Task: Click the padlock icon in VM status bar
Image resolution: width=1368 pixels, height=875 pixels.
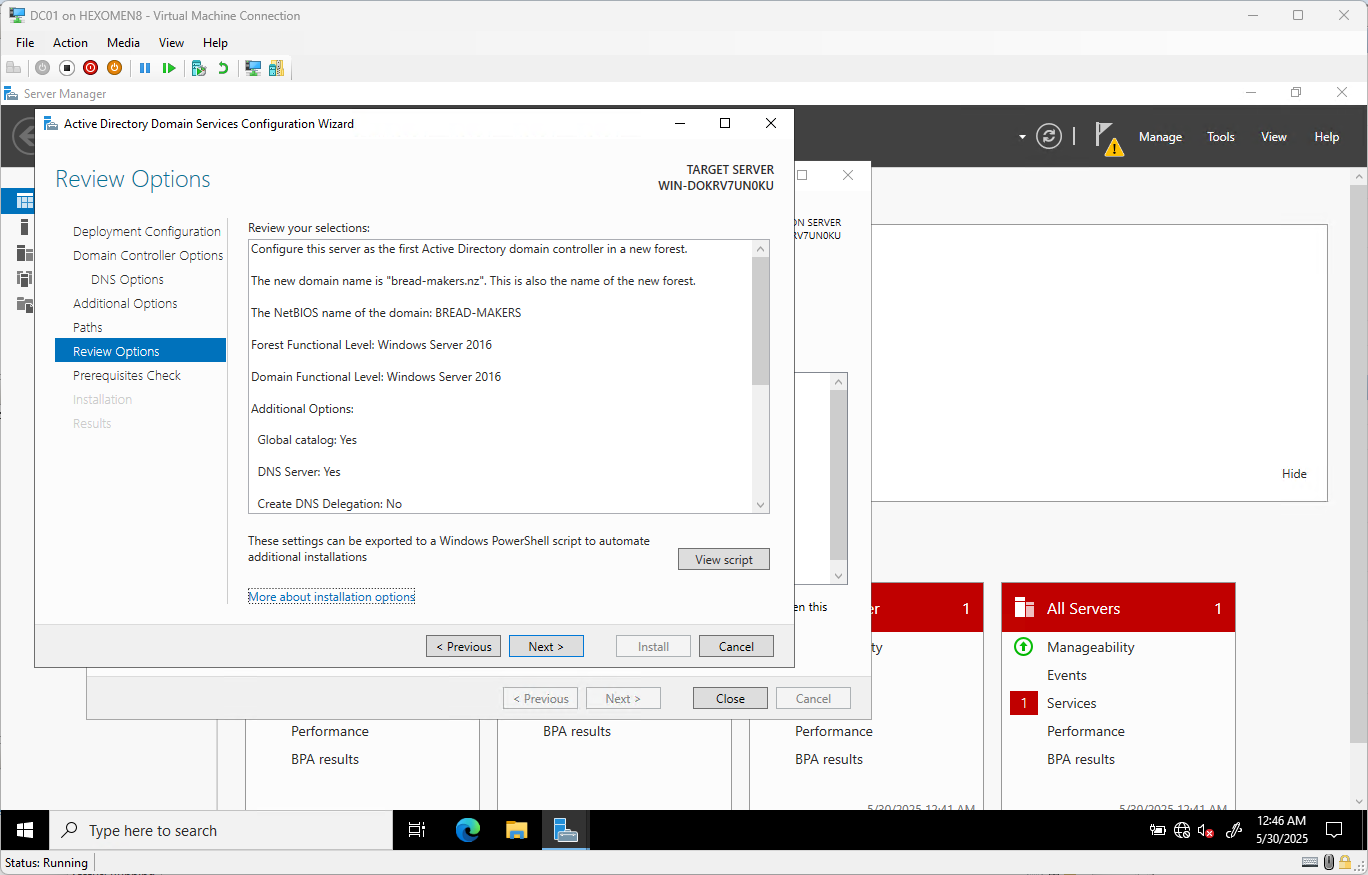Action: (x=1346, y=862)
